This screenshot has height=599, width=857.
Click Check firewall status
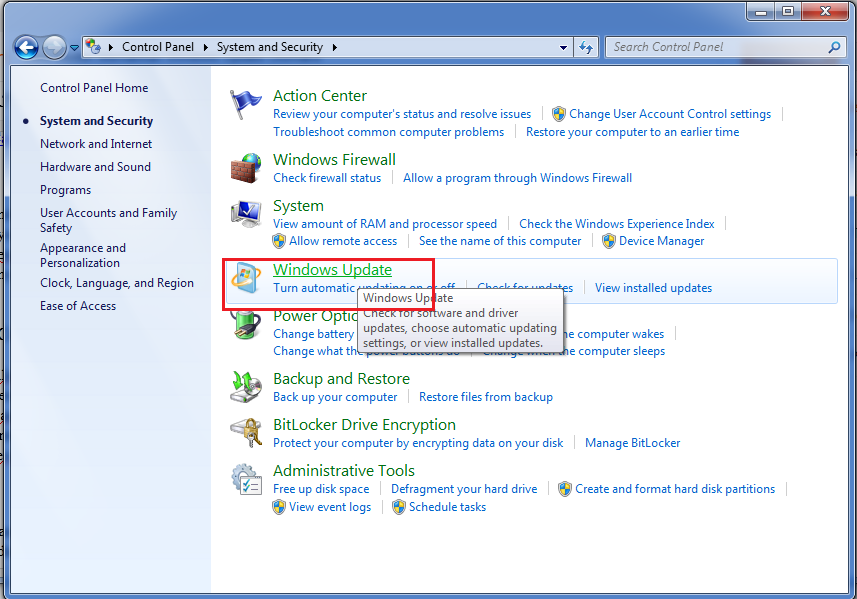(x=327, y=178)
